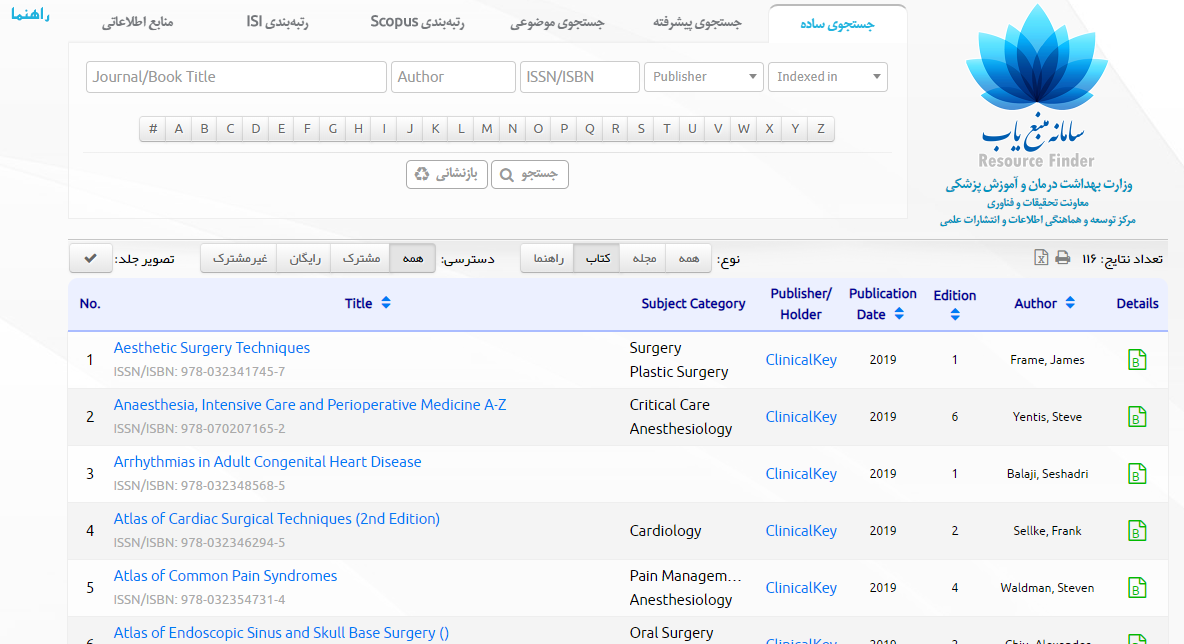Open Atlas of Cardiac Surgical Techniques link

[276, 519]
